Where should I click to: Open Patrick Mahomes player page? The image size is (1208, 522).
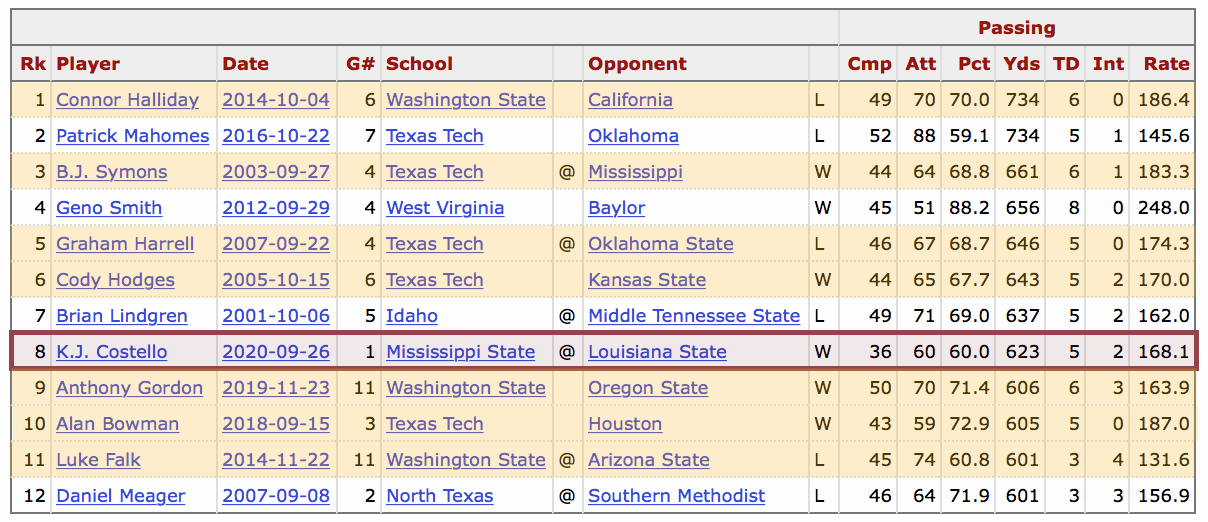click(x=133, y=136)
